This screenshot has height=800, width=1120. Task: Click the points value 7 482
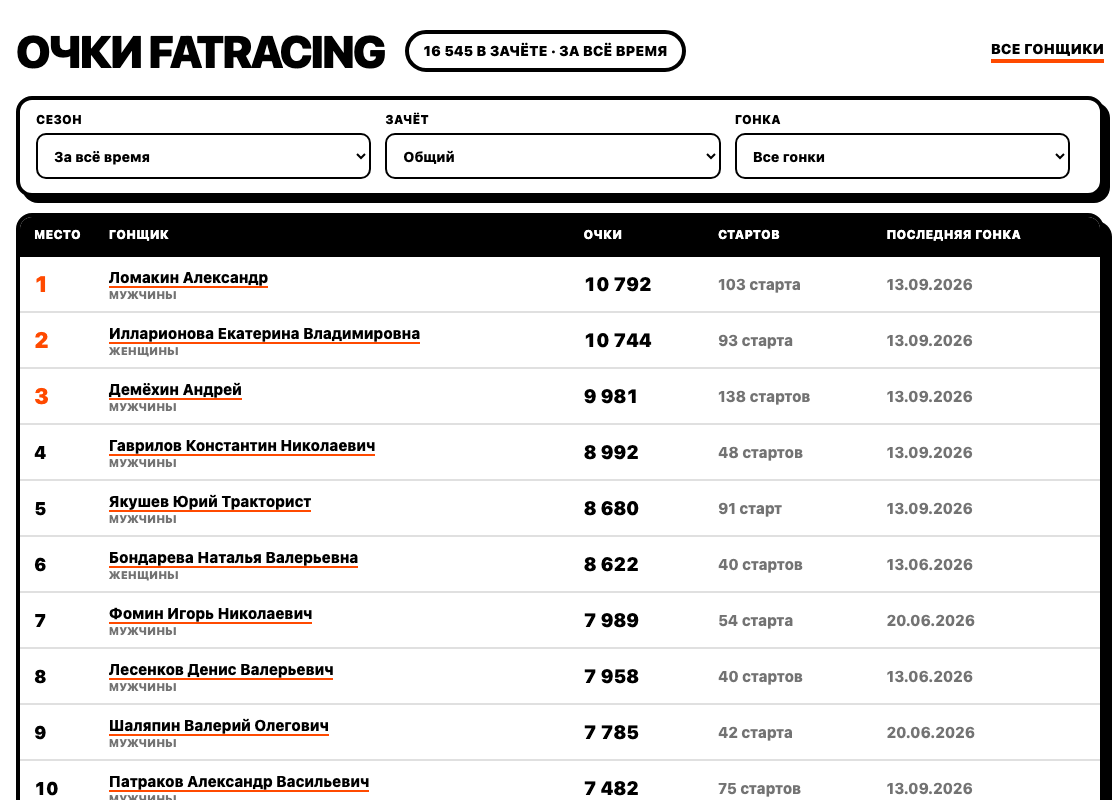[611, 789]
